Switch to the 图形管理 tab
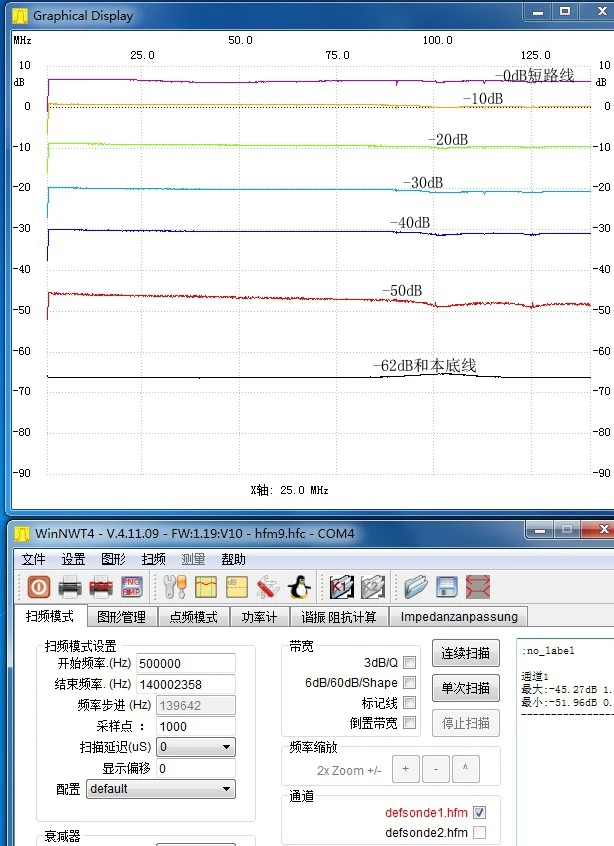 coord(122,617)
